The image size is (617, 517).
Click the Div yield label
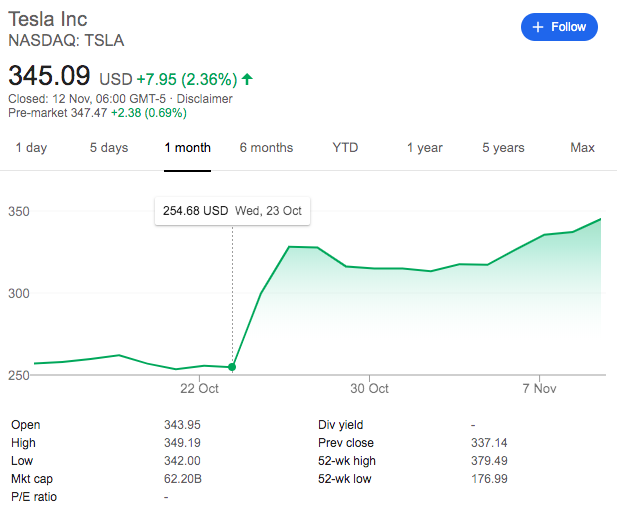tap(341, 425)
